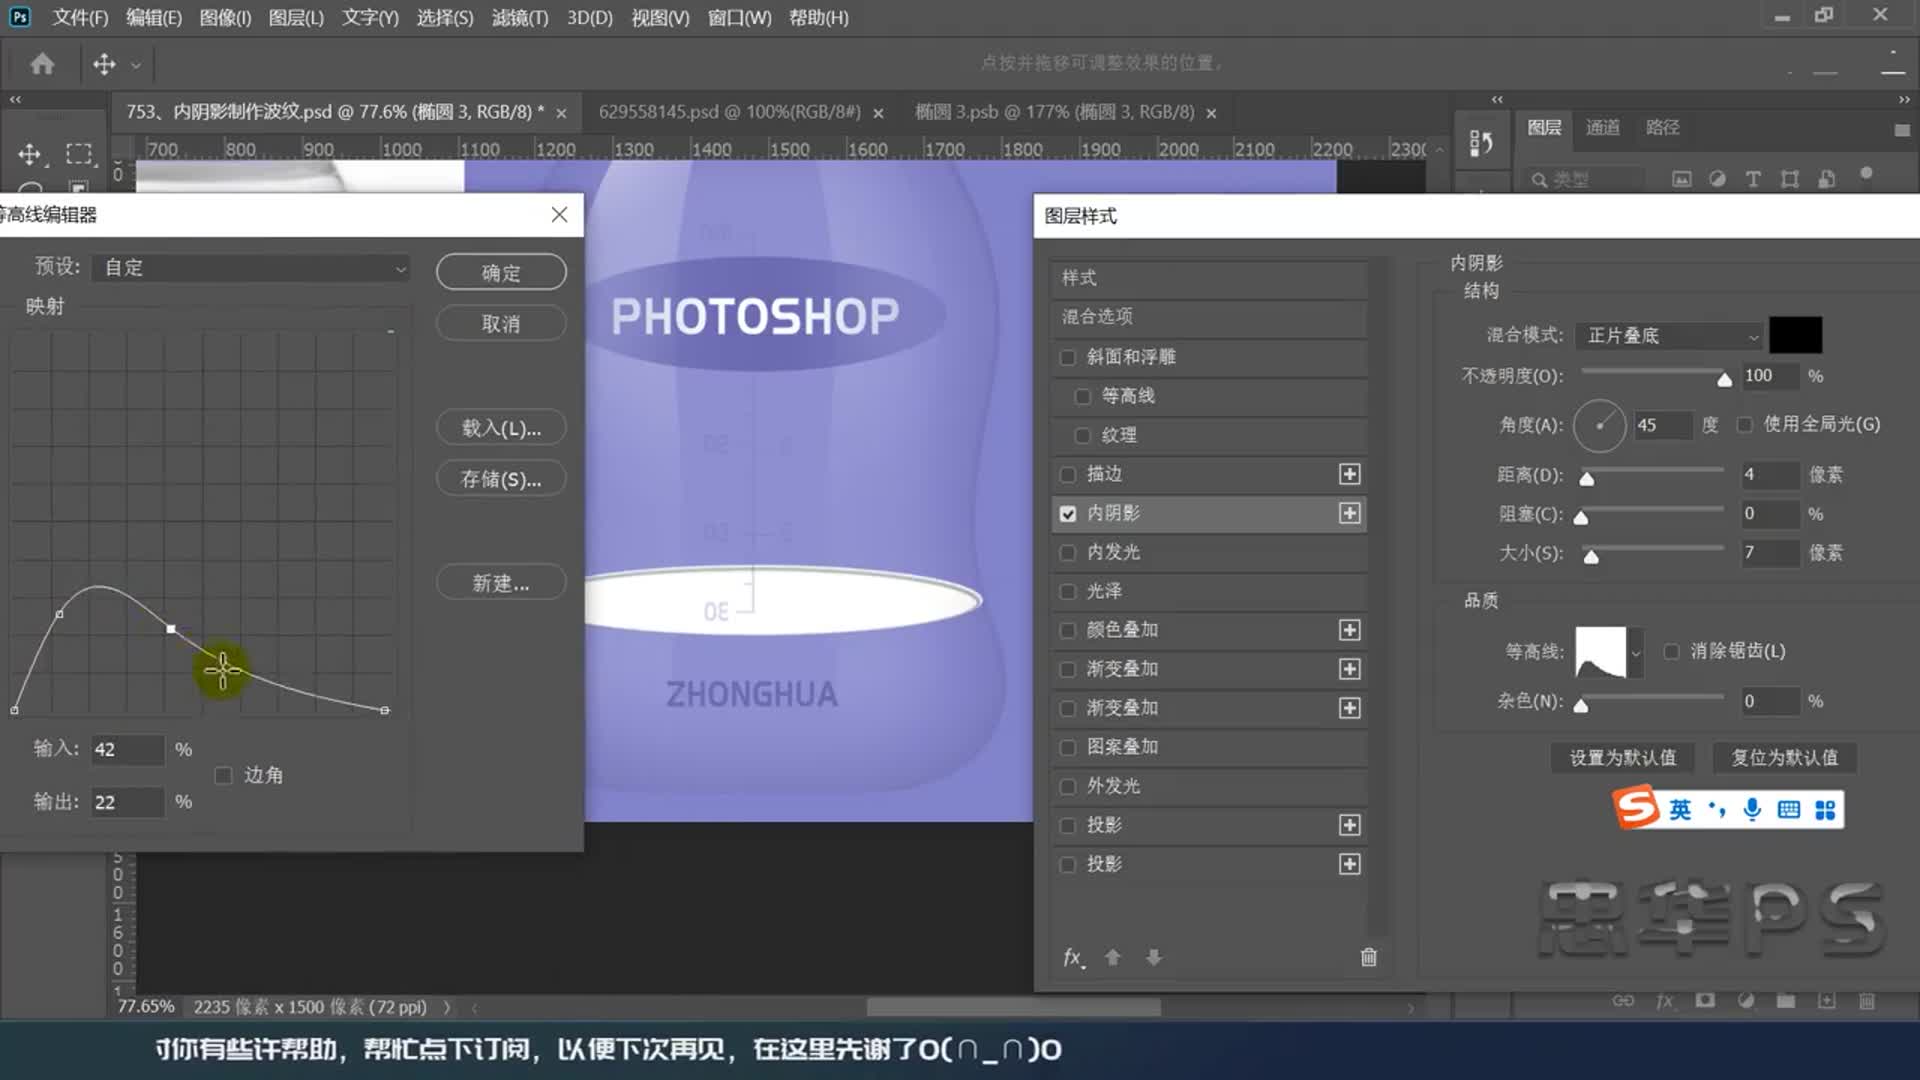The image size is (1920, 1080).
Task: Click the black color swatch next to 混合模式
Action: [1795, 335]
